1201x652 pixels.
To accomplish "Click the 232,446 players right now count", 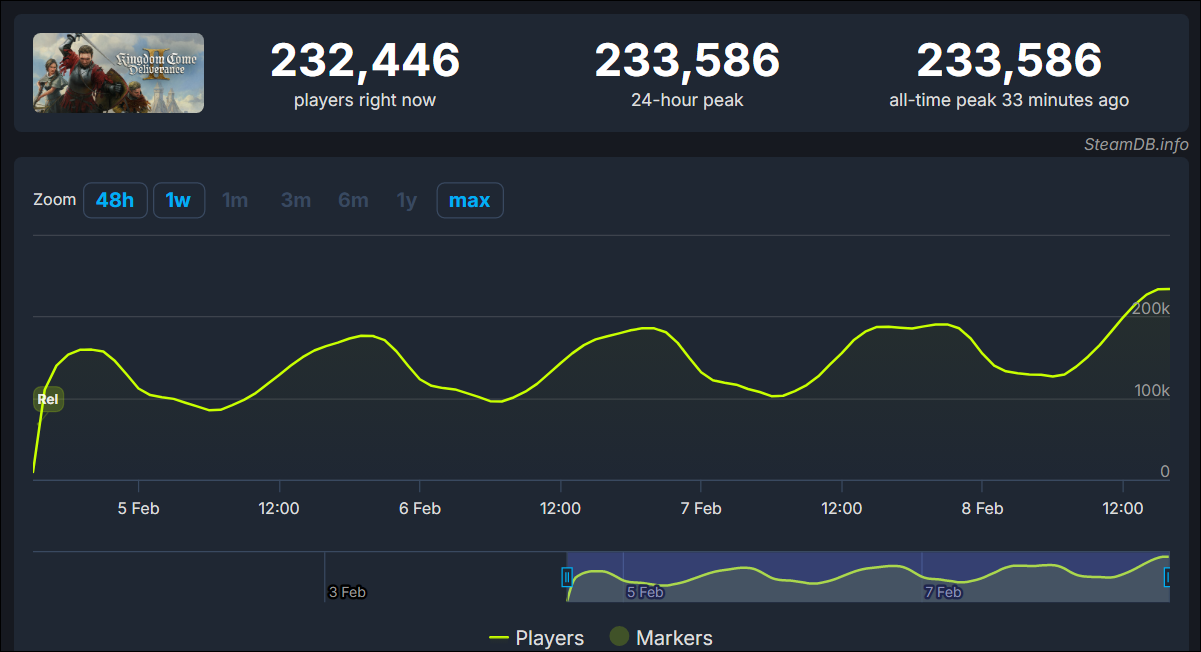I will coord(365,61).
